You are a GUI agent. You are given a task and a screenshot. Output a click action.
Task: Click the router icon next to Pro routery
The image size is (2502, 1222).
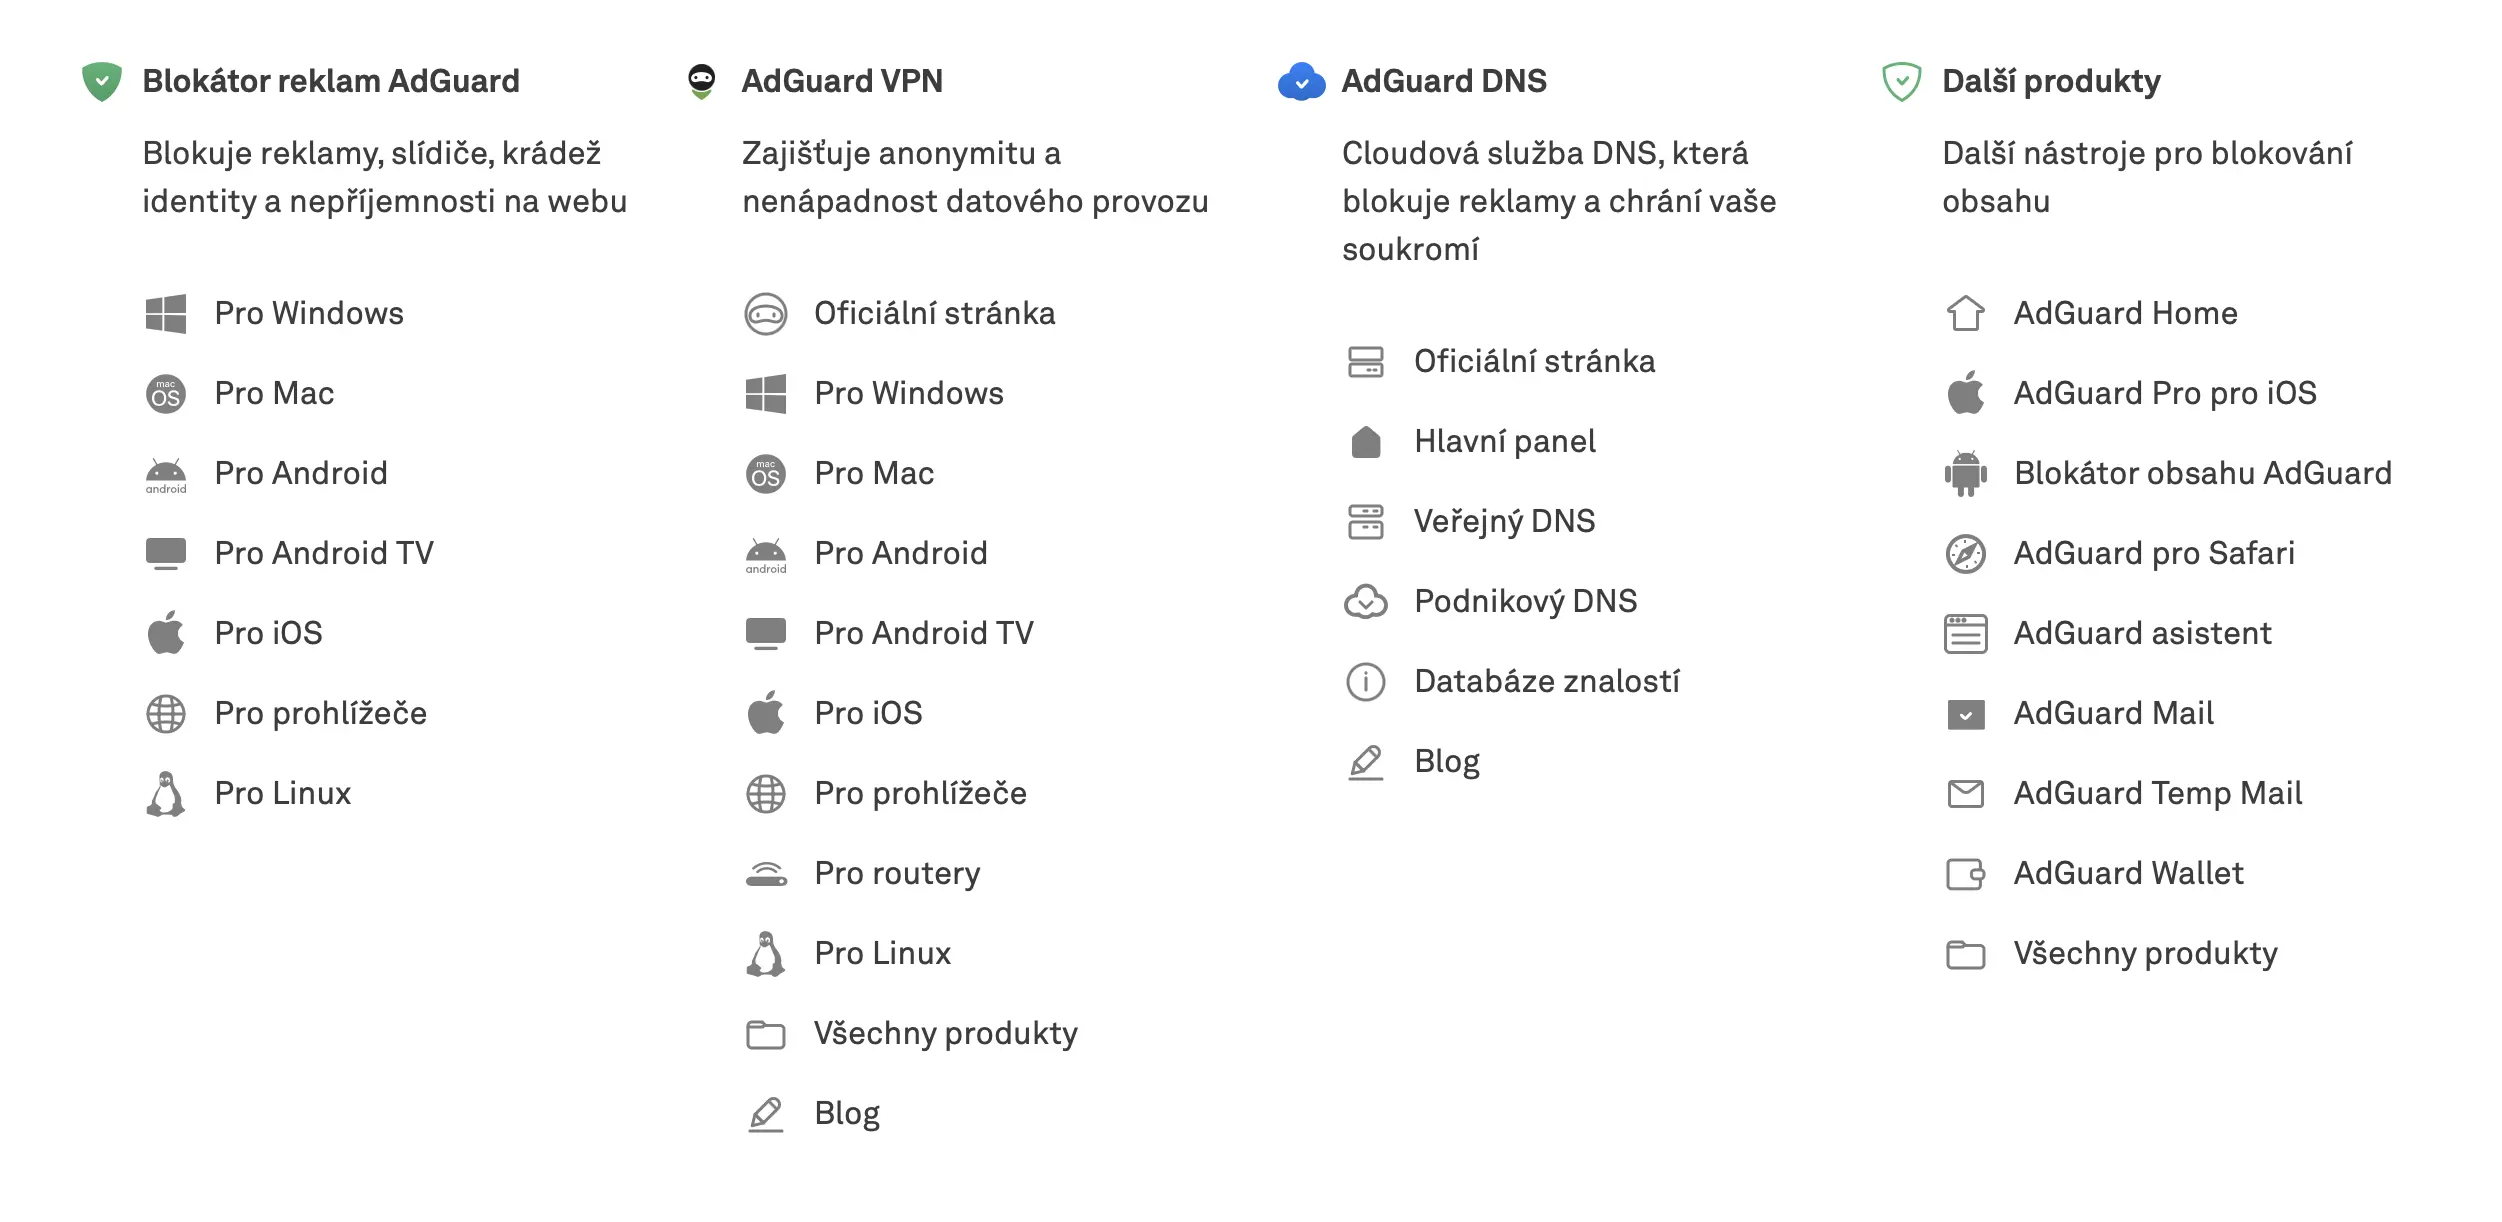[x=766, y=872]
